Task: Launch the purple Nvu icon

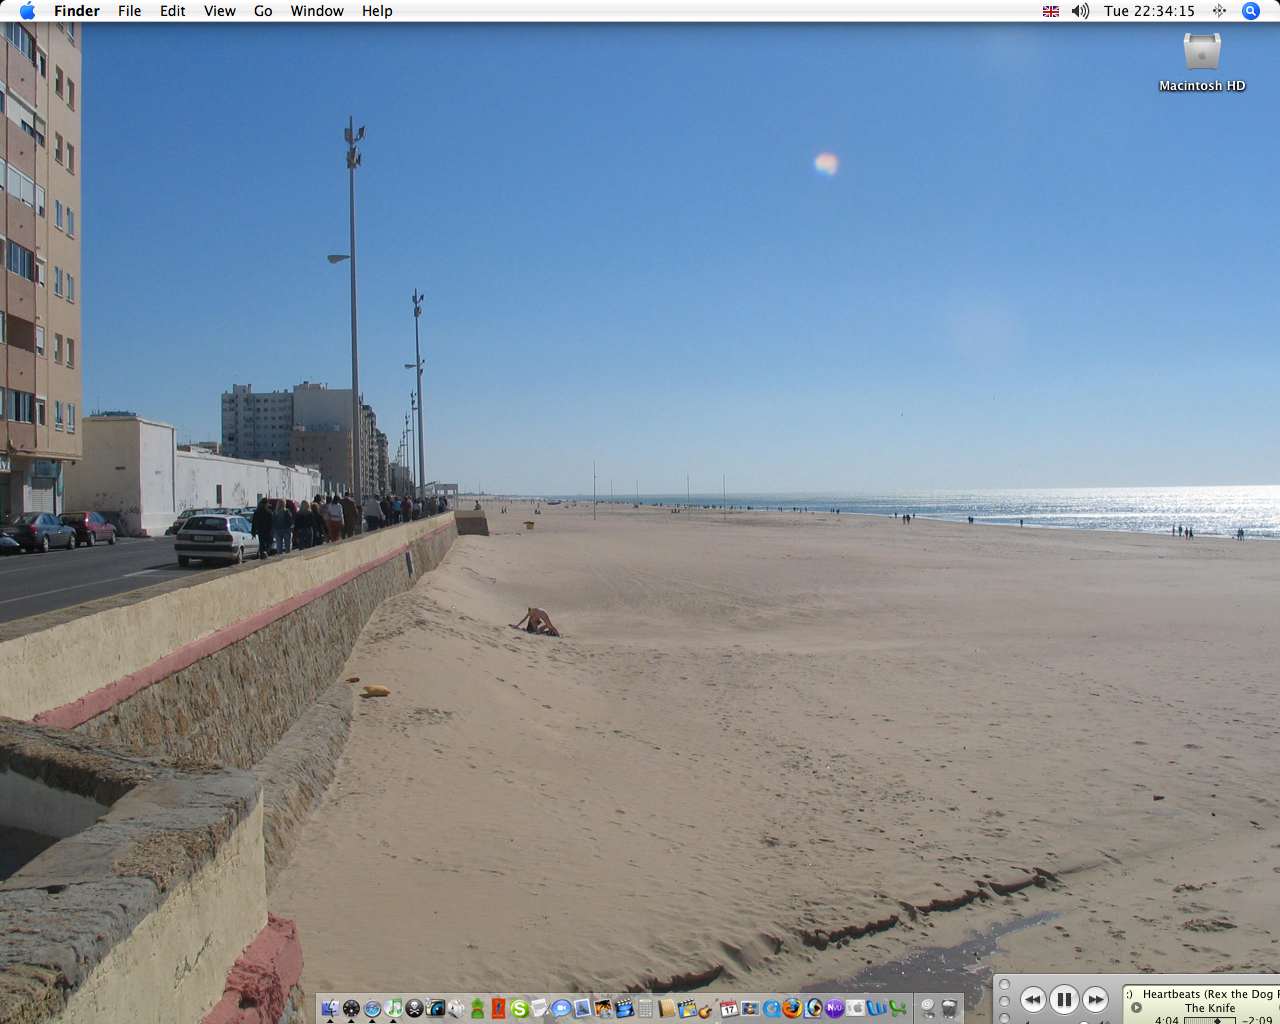Action: (x=834, y=1008)
